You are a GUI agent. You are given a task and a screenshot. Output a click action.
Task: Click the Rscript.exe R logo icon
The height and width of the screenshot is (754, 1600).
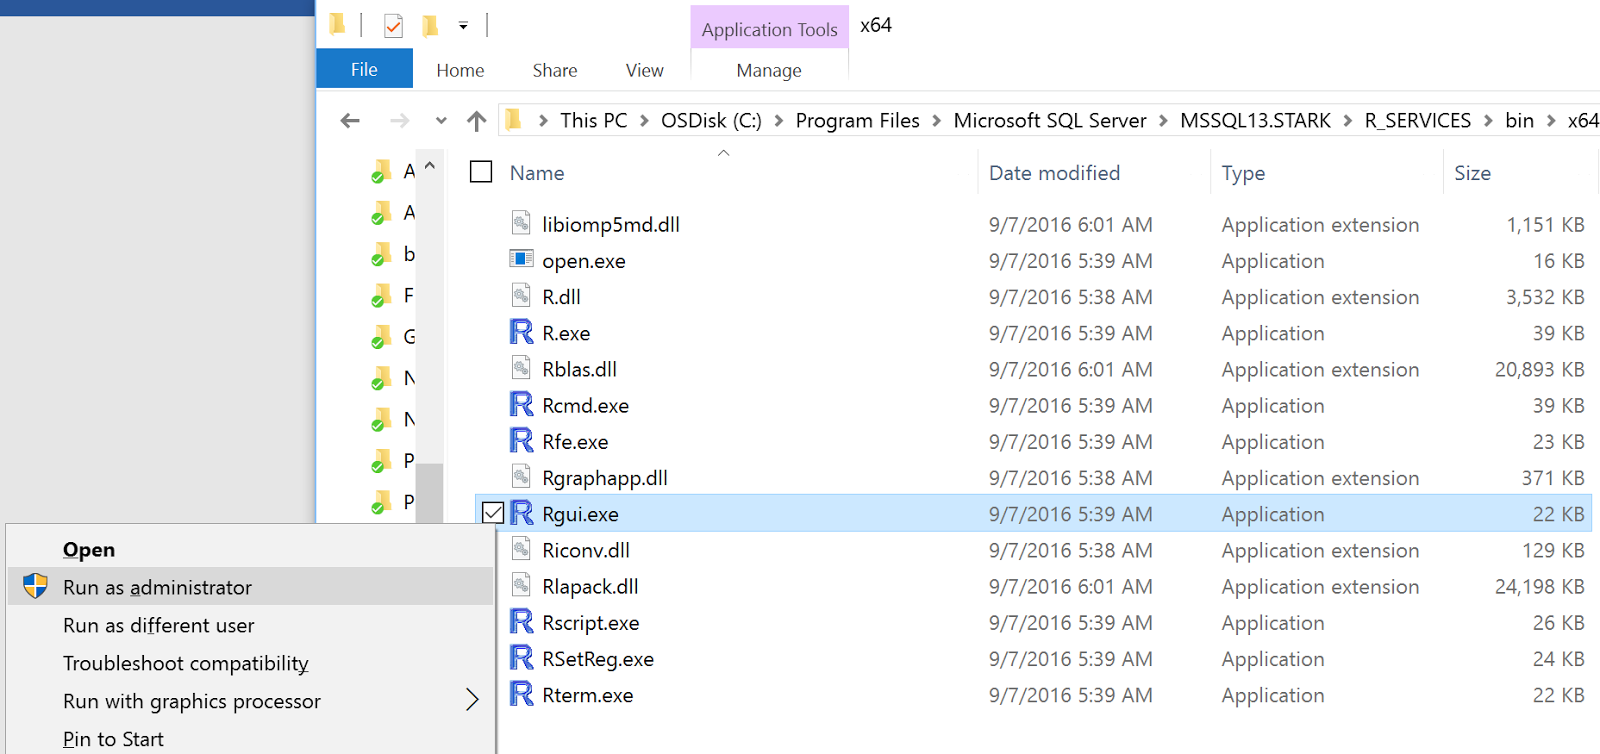click(x=521, y=621)
